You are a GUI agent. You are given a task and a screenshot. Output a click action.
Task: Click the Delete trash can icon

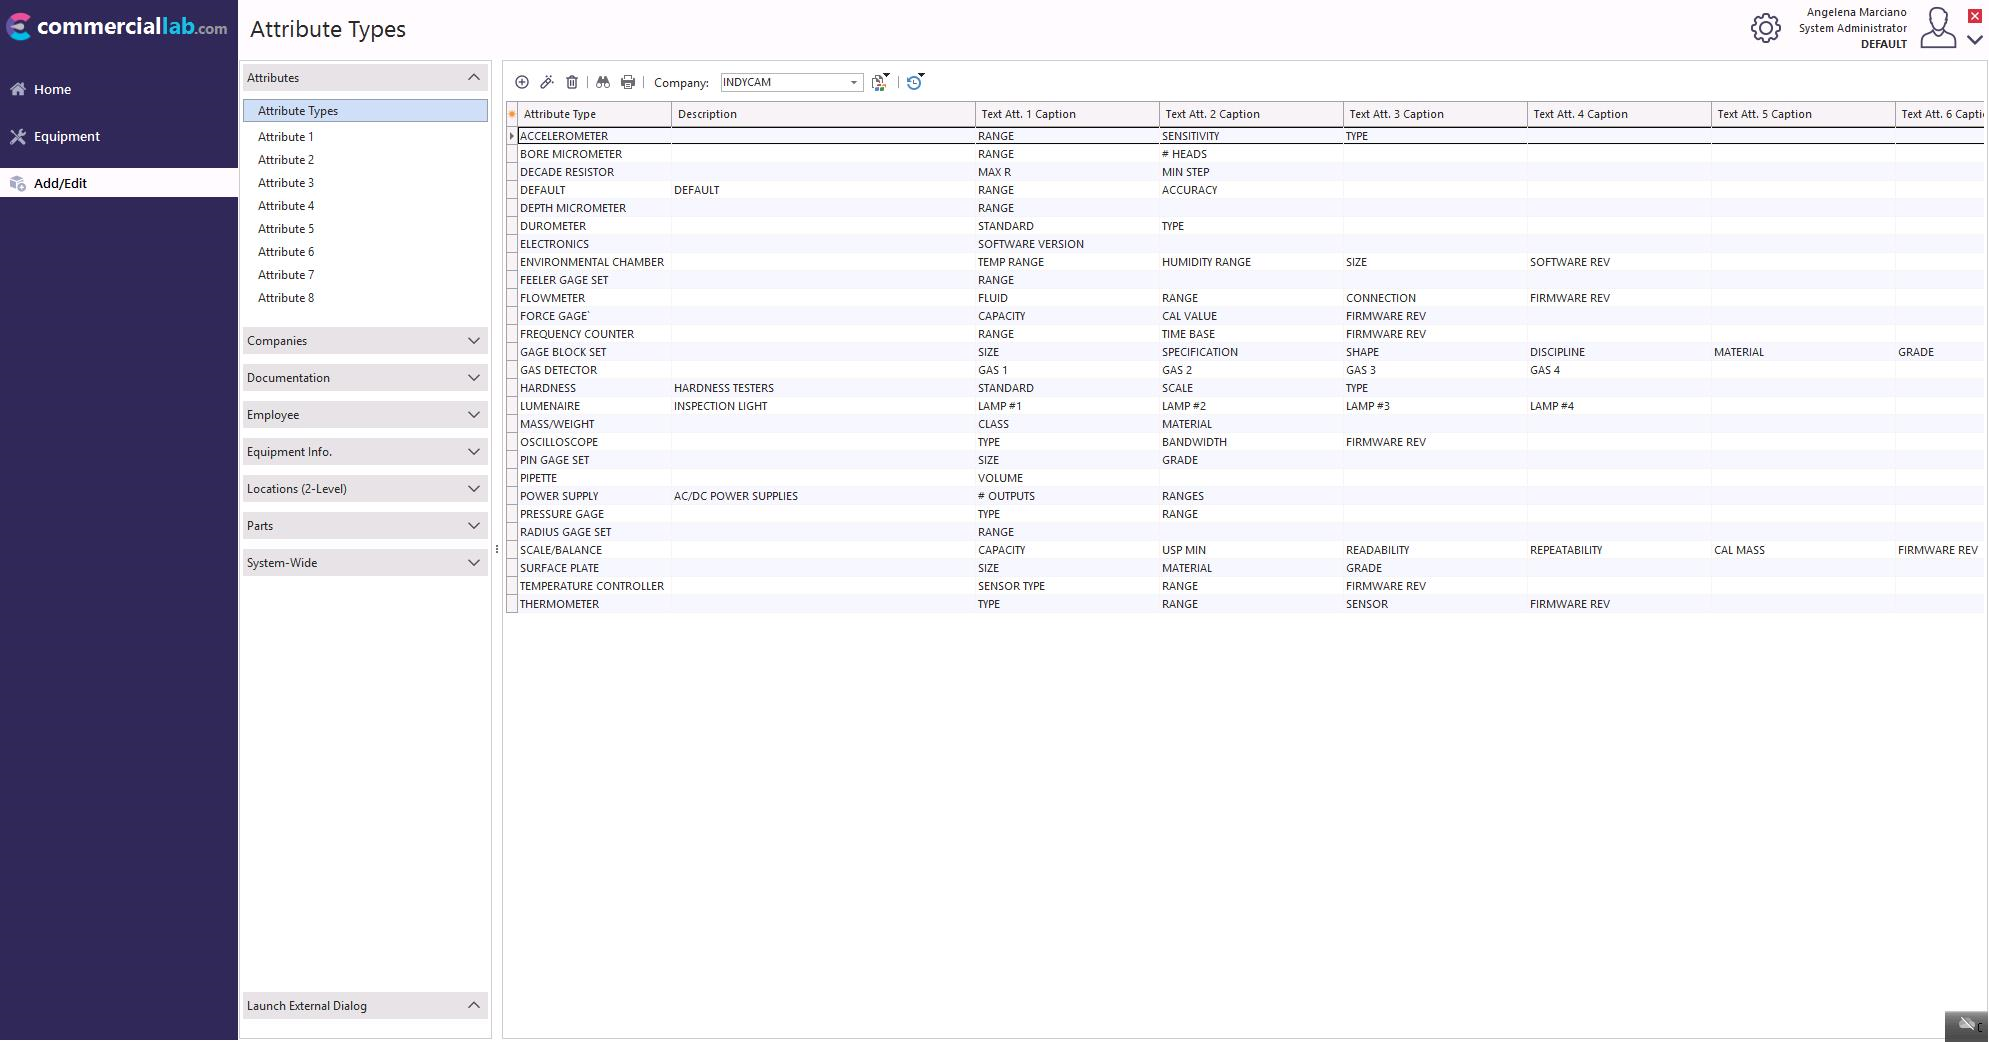tap(572, 82)
